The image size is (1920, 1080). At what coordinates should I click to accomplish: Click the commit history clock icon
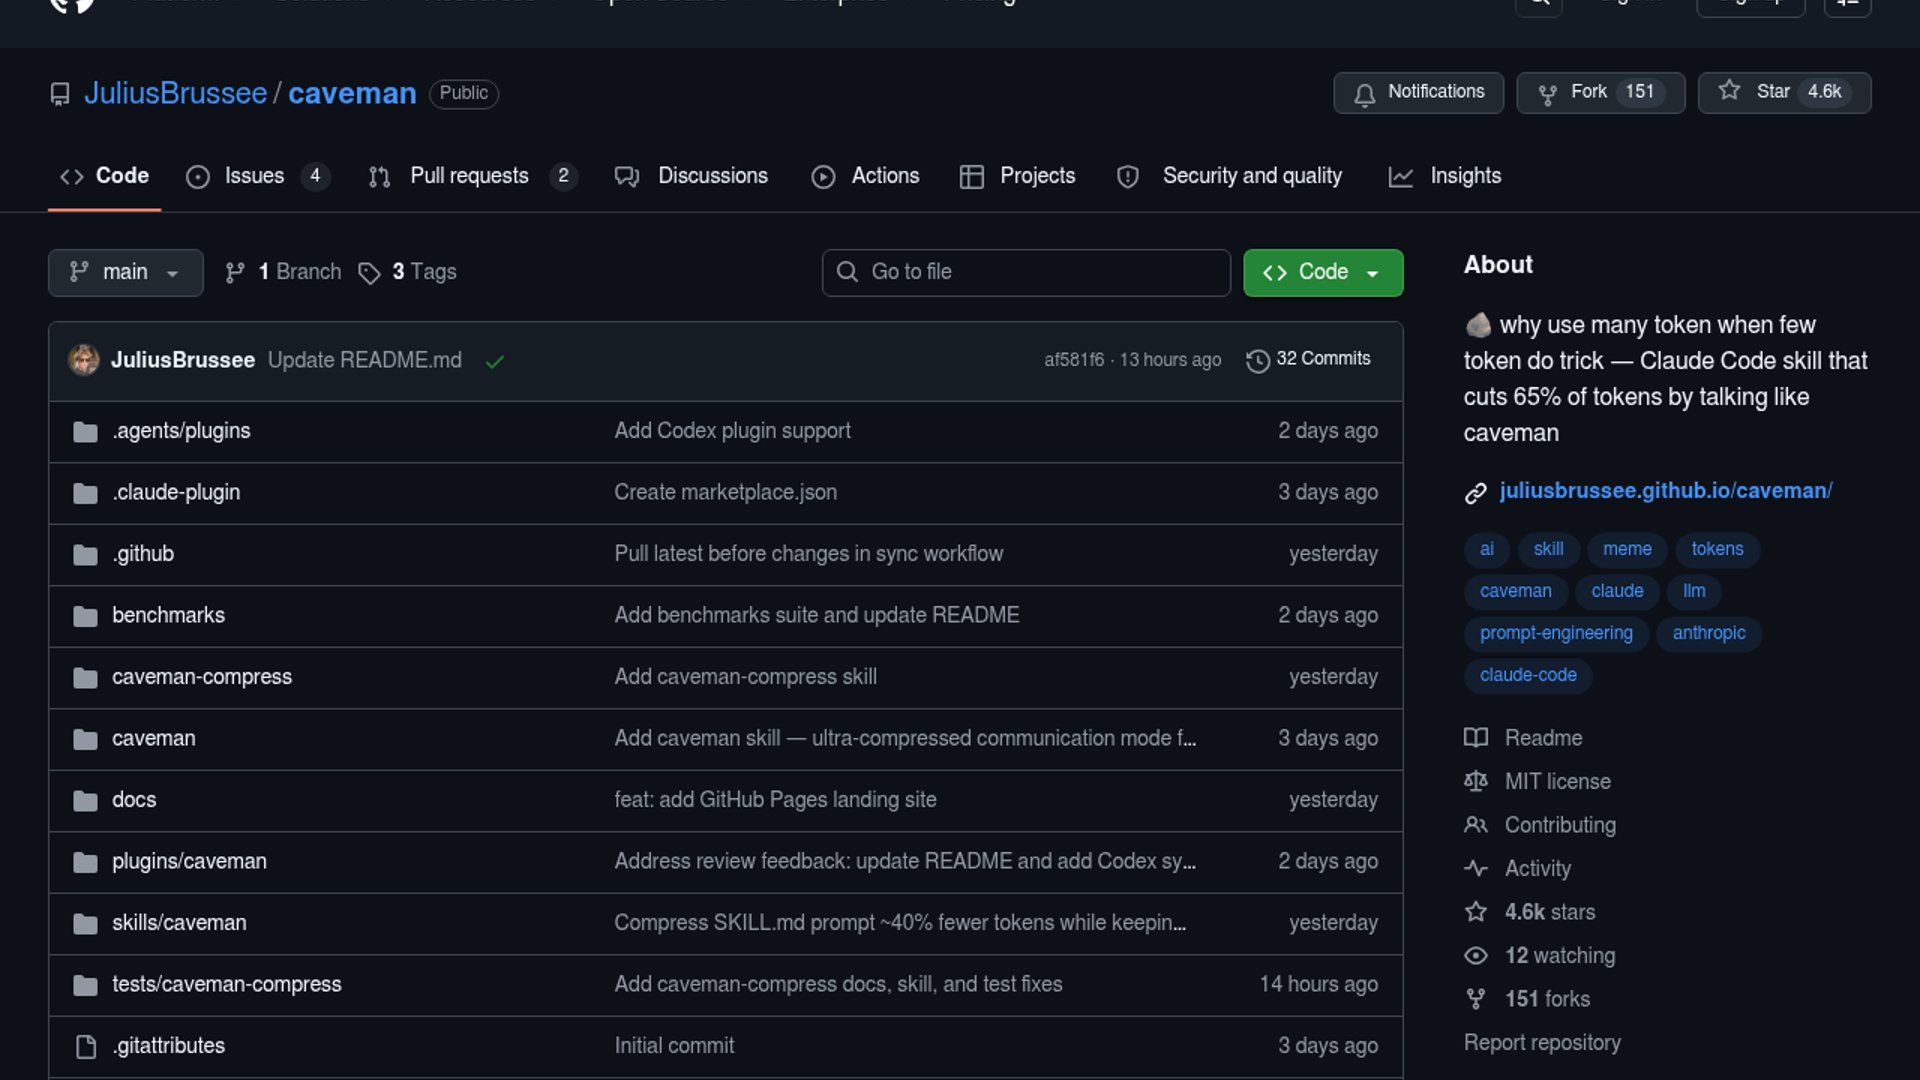[1257, 360]
